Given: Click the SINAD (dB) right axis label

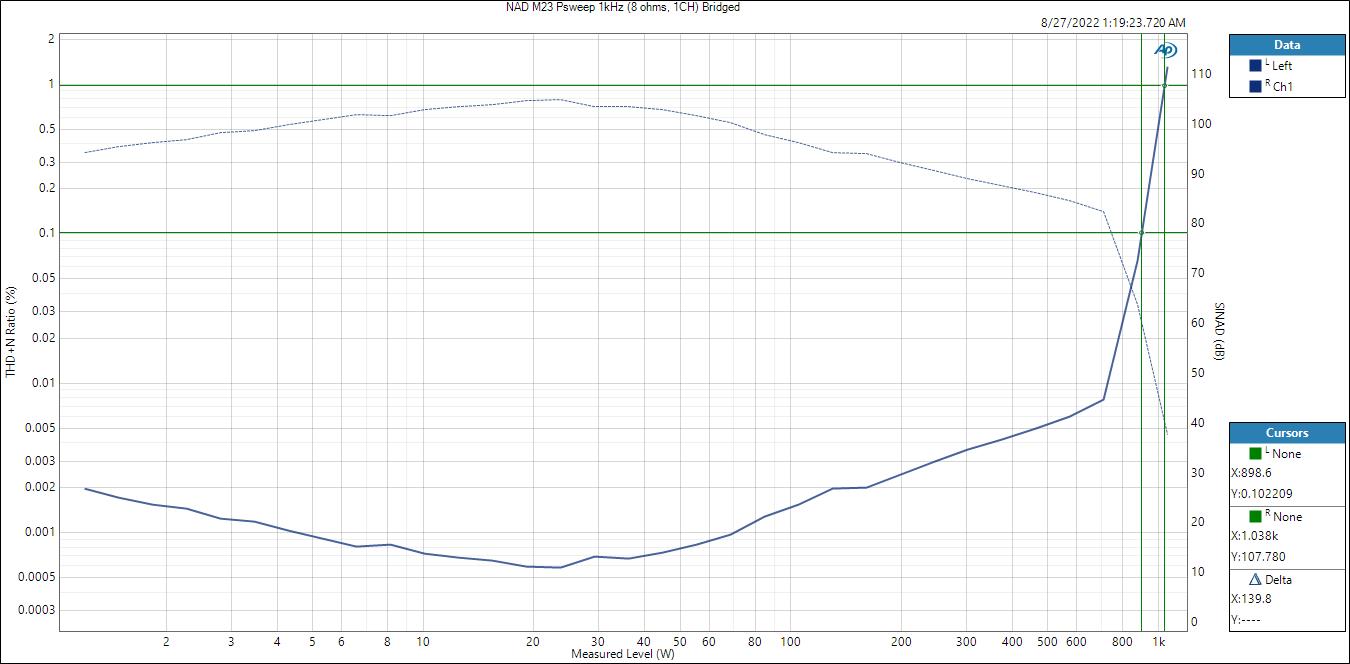Looking at the screenshot, I should [1219, 331].
